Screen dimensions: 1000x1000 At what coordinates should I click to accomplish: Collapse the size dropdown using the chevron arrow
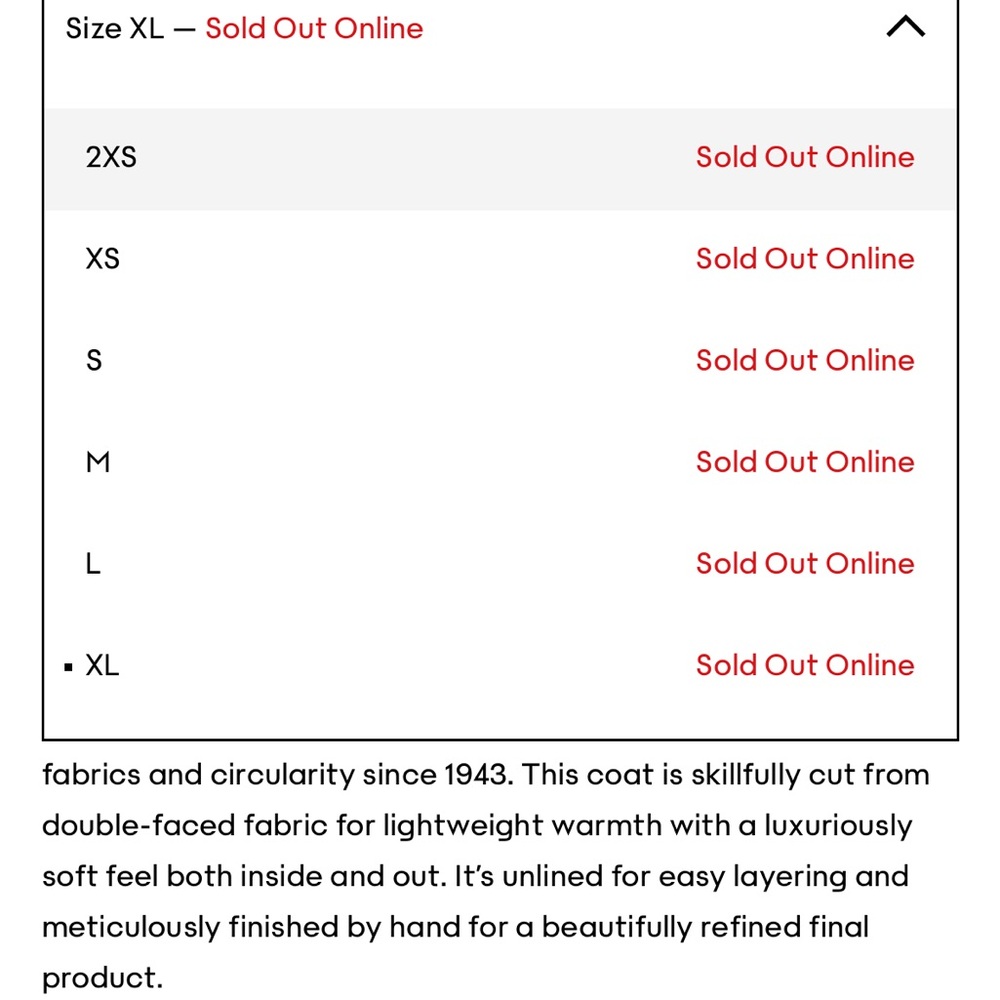coord(906,27)
